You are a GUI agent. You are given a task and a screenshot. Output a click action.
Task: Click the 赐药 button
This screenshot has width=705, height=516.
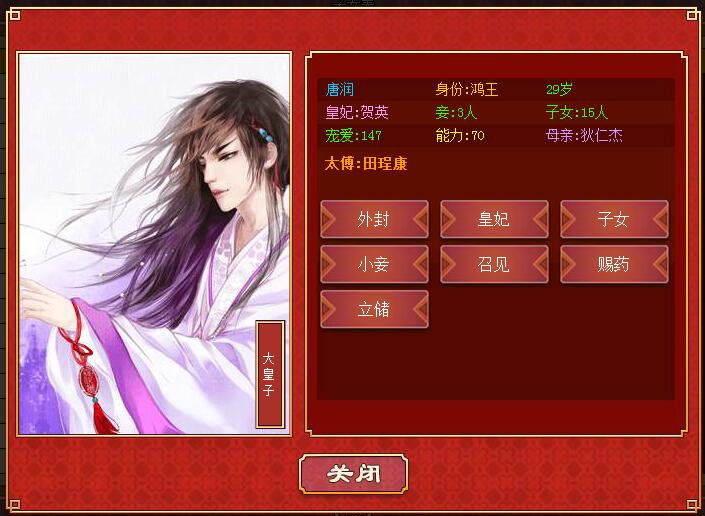pyautogui.click(x=614, y=264)
